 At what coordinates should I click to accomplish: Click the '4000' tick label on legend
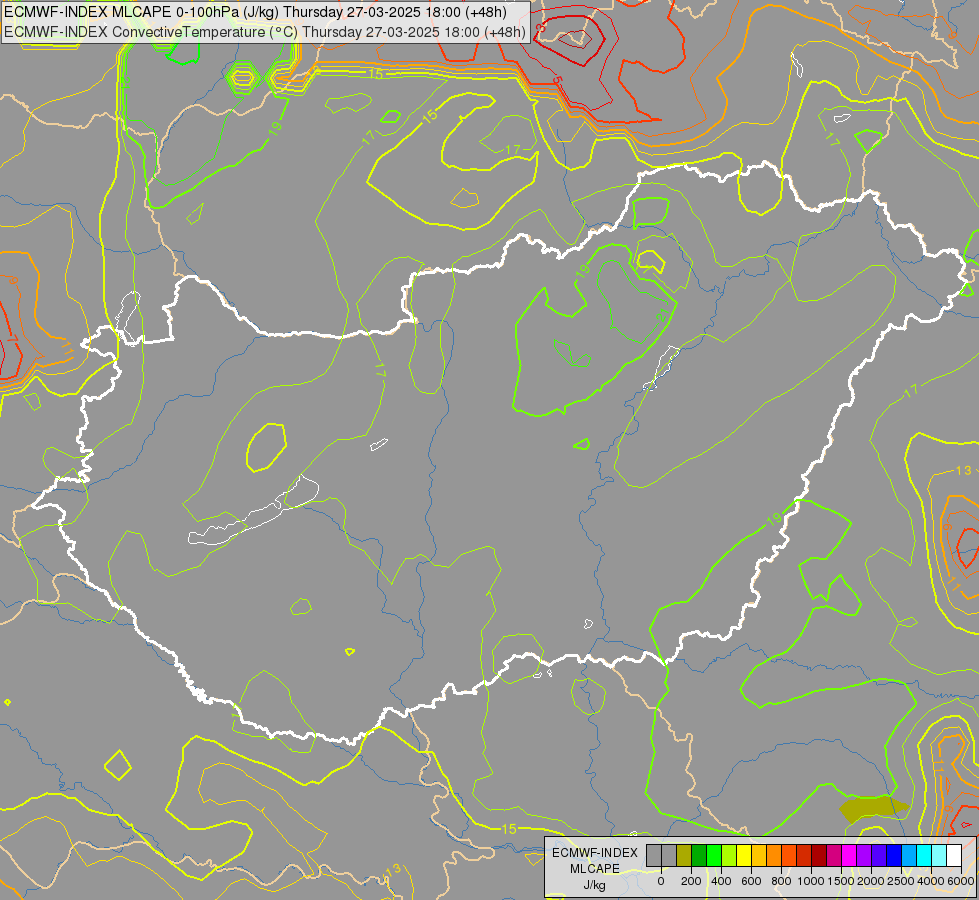pos(931,881)
